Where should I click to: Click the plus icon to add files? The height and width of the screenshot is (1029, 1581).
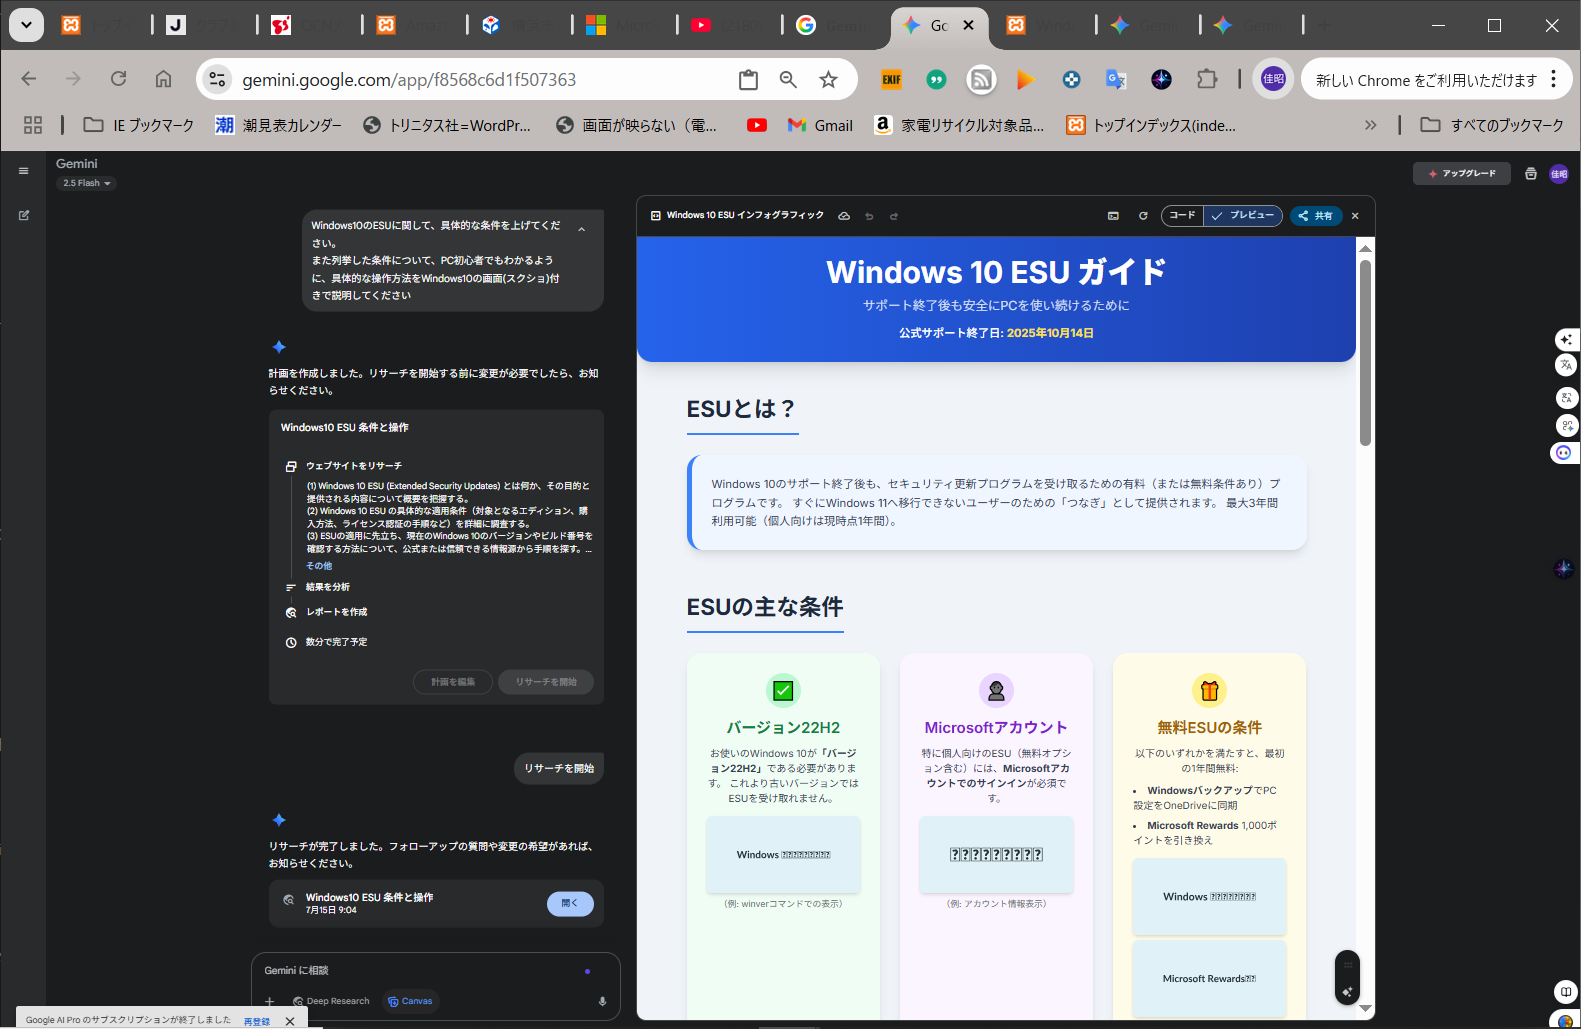tap(269, 1001)
